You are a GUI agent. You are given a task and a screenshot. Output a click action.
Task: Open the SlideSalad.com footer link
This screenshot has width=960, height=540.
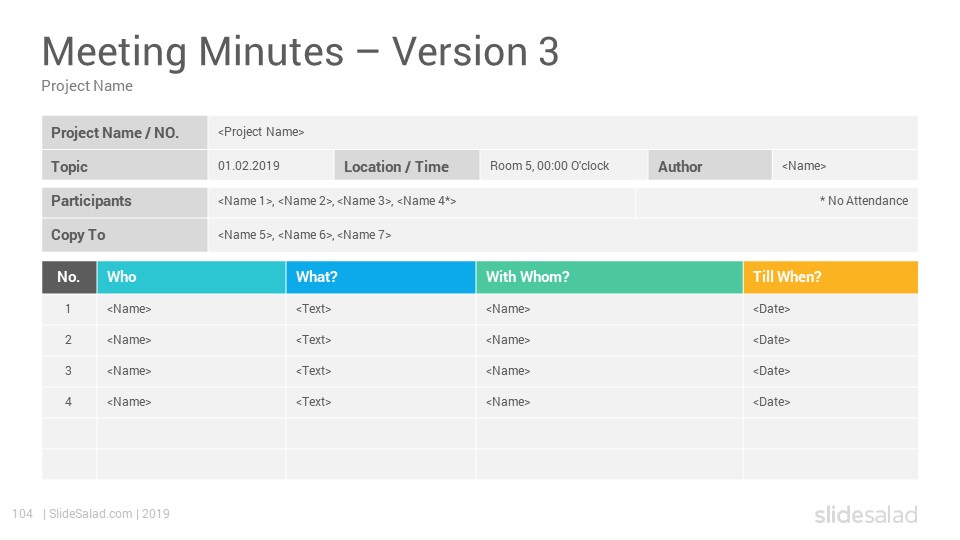[91, 514]
